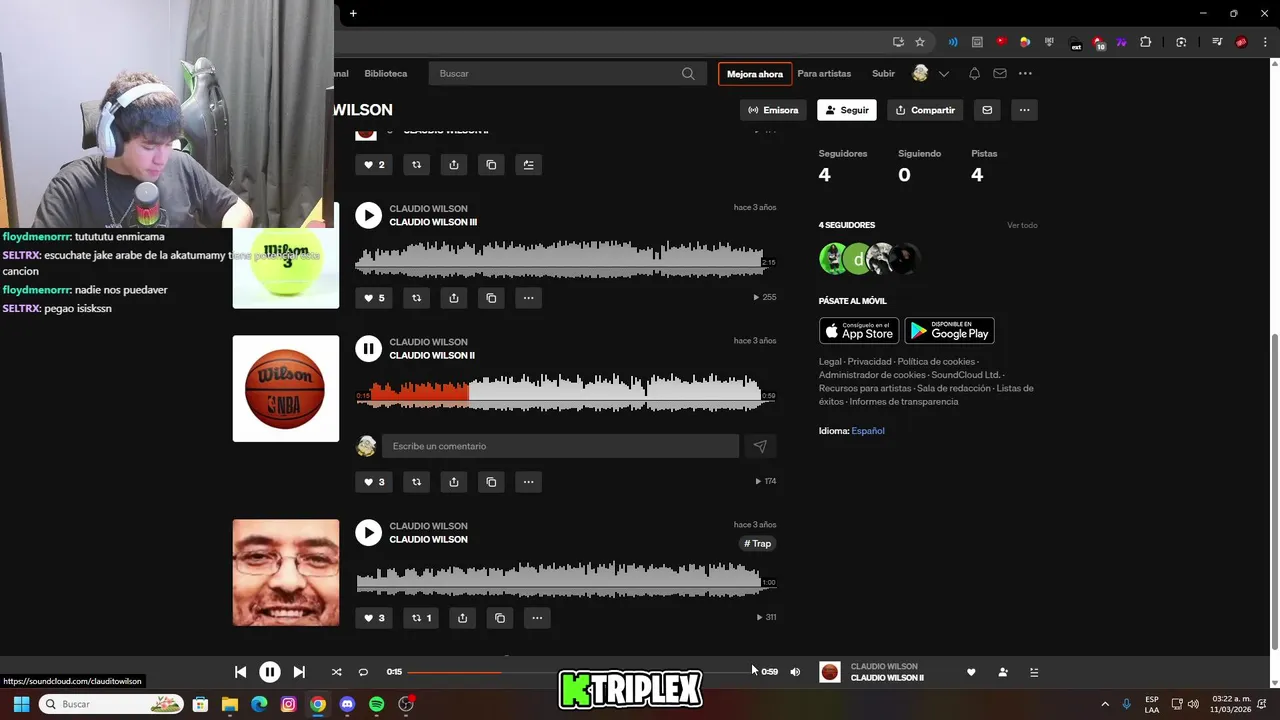Screen dimensions: 1280x720
Task: Like the CLAUDIO WILSON II track row
Action: pyautogui.click(x=374, y=481)
